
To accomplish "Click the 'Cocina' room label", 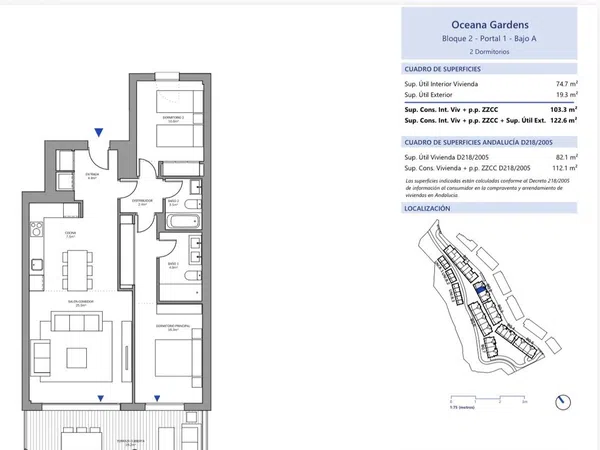I will point(70,235).
